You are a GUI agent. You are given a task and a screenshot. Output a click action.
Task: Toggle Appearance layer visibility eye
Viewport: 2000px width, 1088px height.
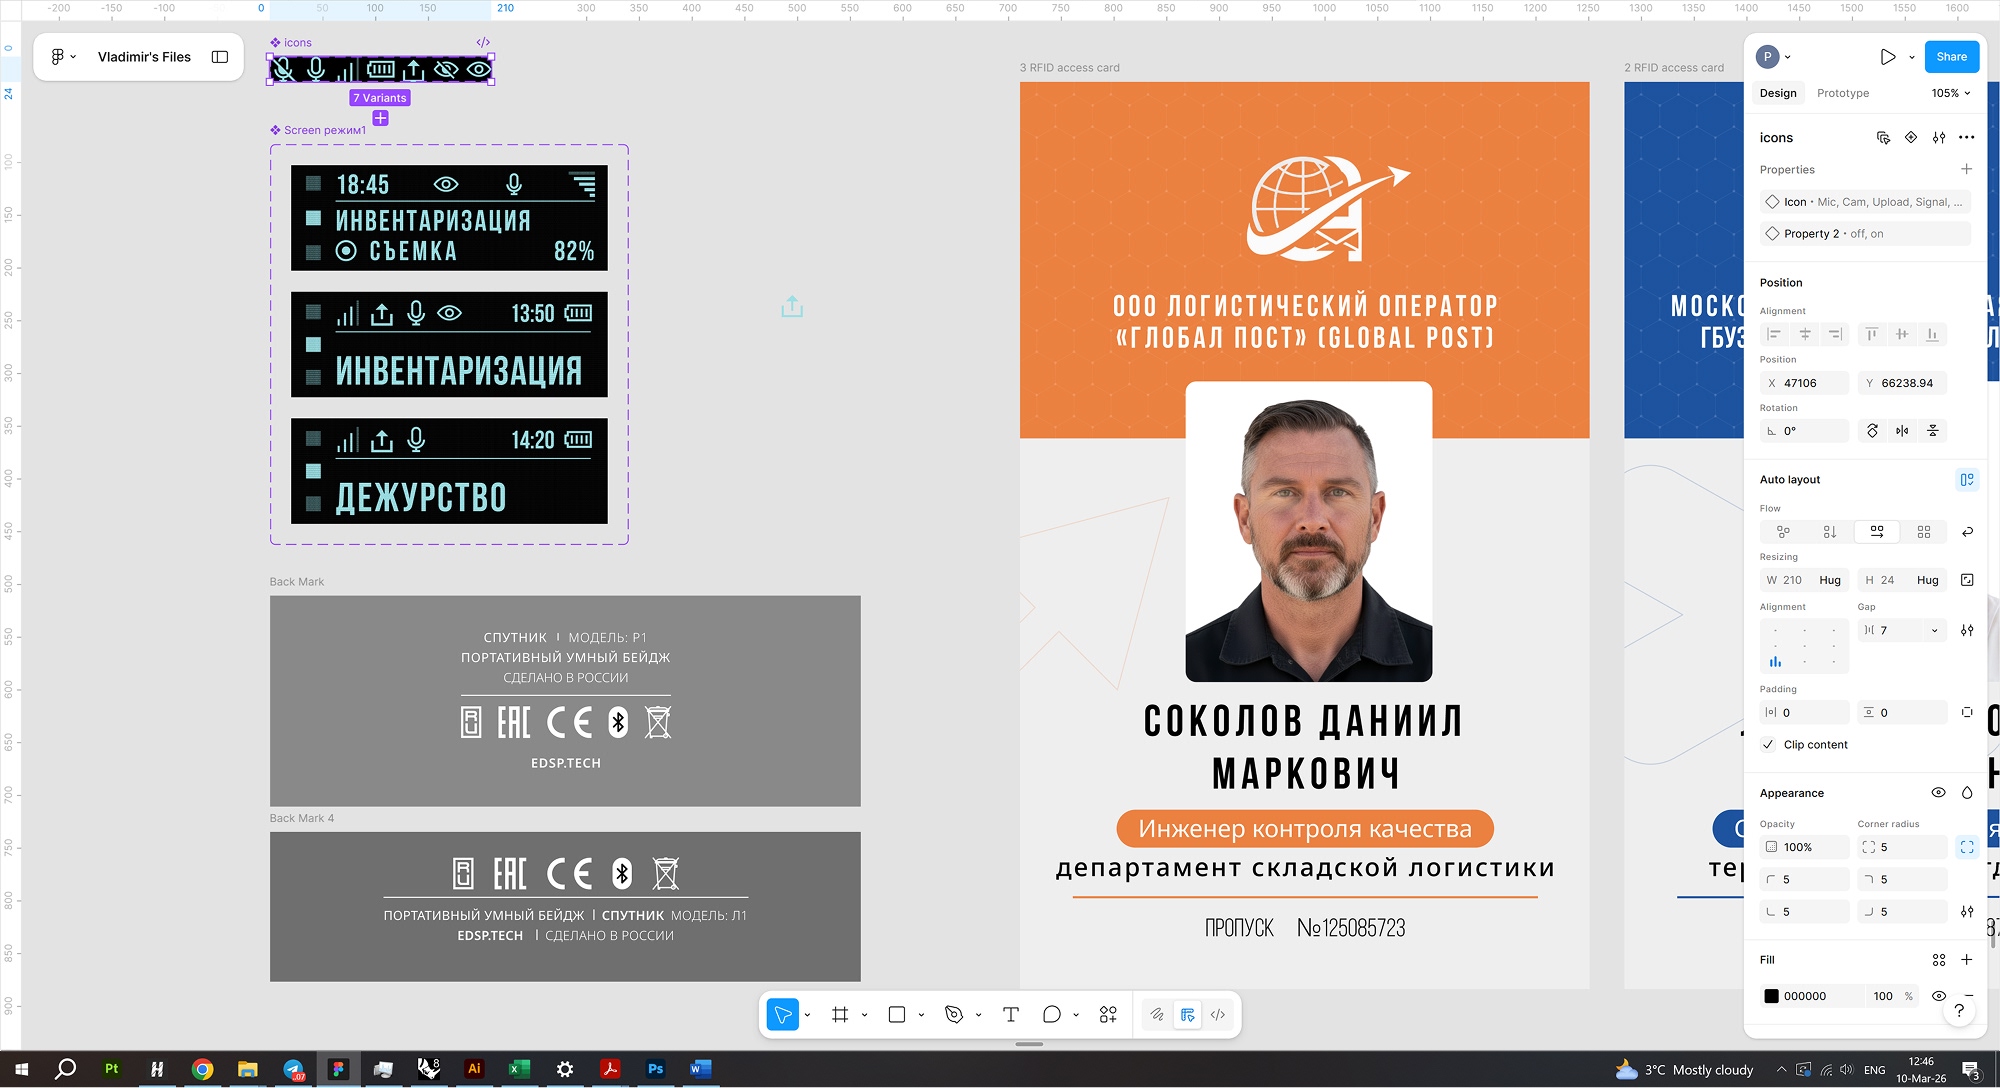click(x=1938, y=793)
